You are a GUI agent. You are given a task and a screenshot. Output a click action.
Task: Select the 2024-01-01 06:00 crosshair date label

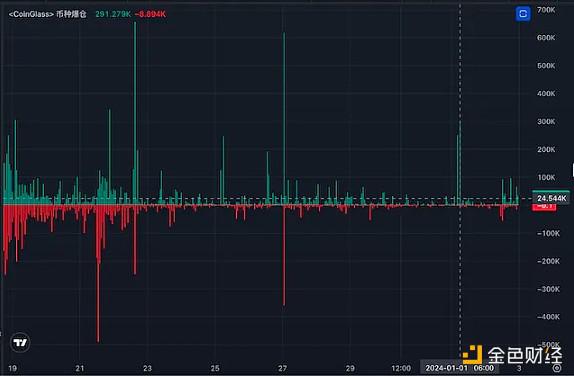(x=459, y=368)
